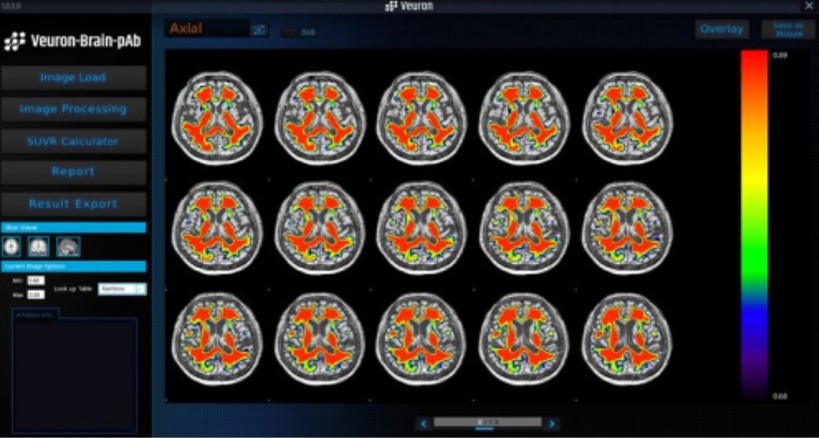The height and width of the screenshot is (438, 819).
Task: Go to previous slice page arrow
Action: (423, 424)
